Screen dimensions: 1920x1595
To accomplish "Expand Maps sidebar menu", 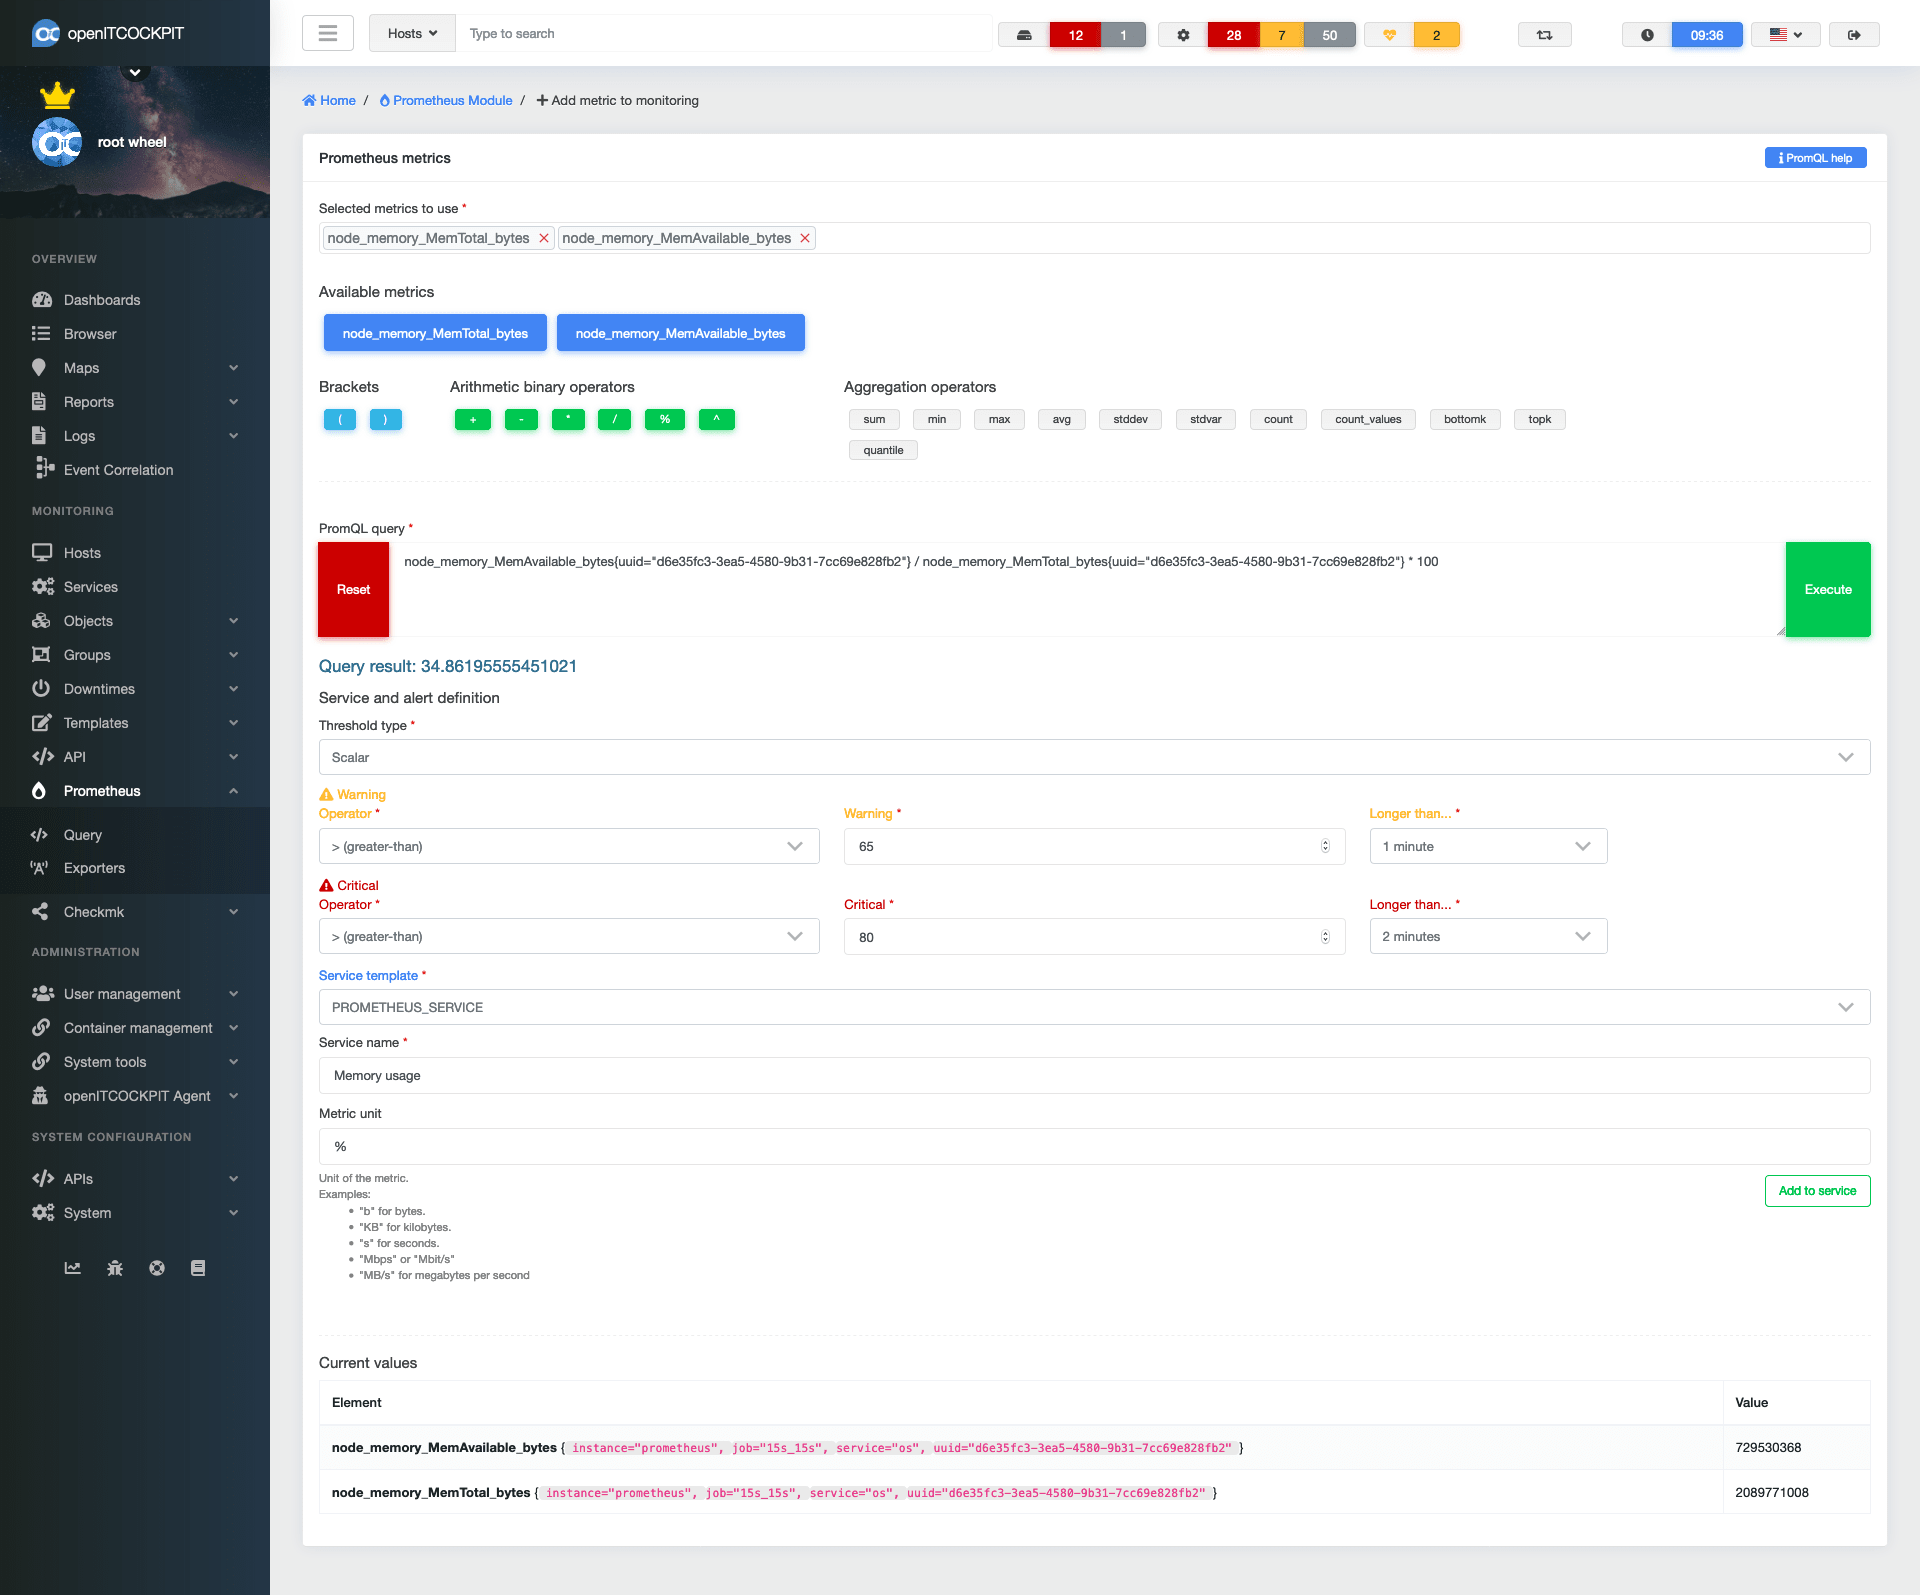I will 135,368.
